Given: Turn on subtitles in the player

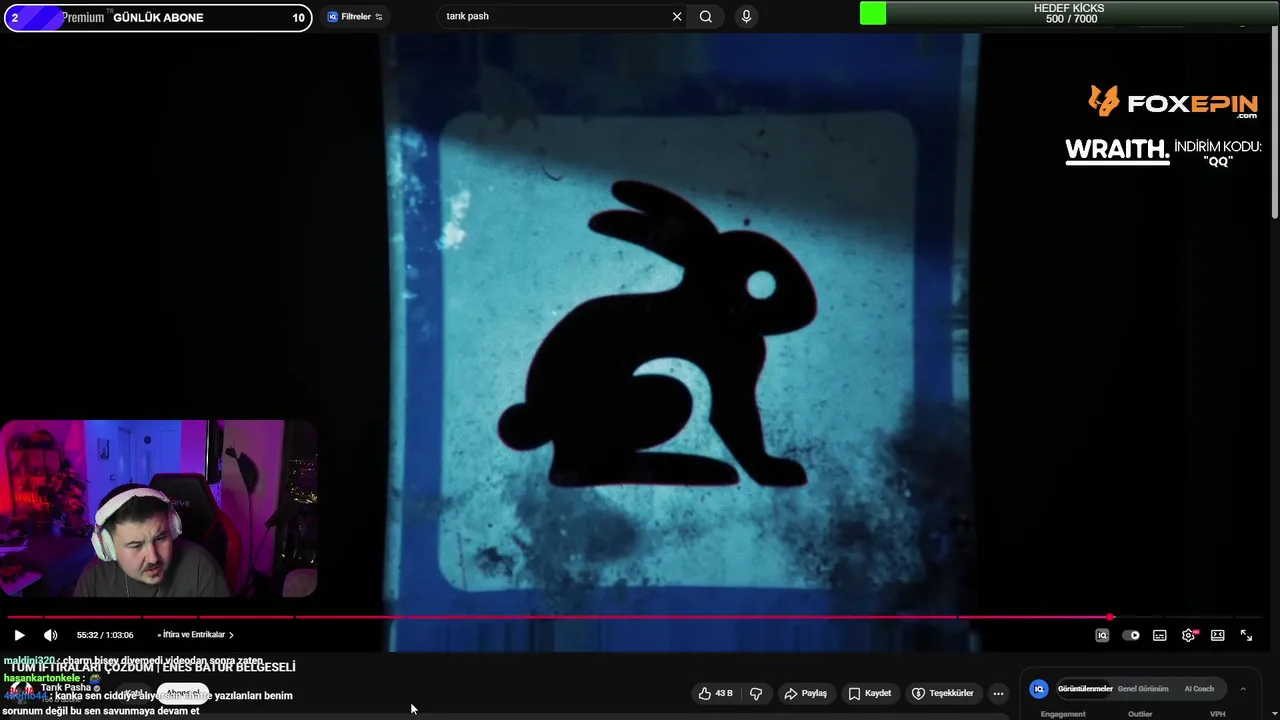Looking at the screenshot, I should [1160, 635].
